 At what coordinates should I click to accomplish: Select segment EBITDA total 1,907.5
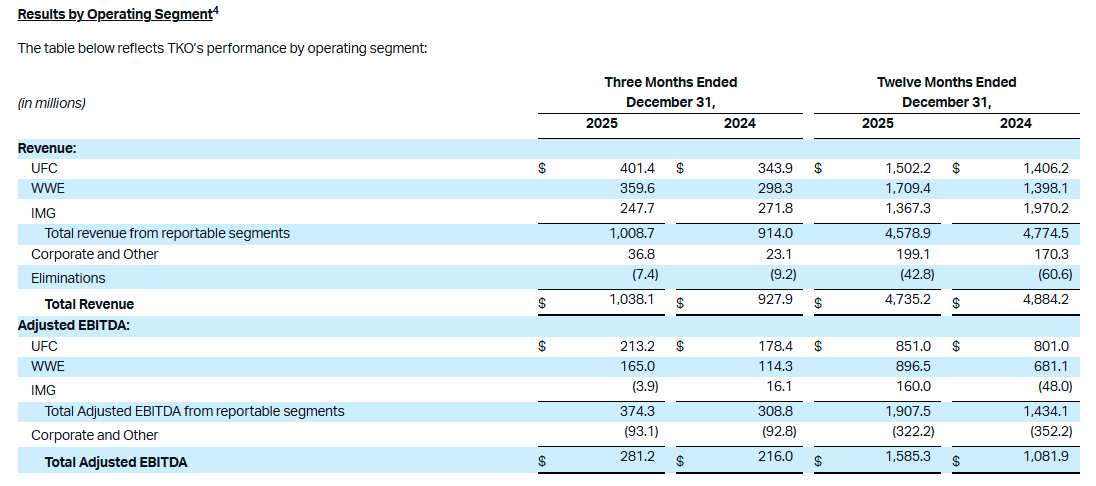coord(909,410)
